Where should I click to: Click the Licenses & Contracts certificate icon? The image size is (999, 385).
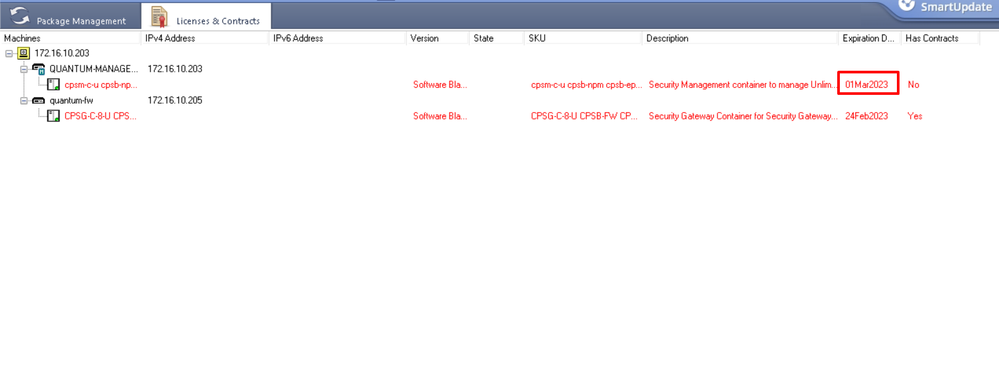(160, 18)
